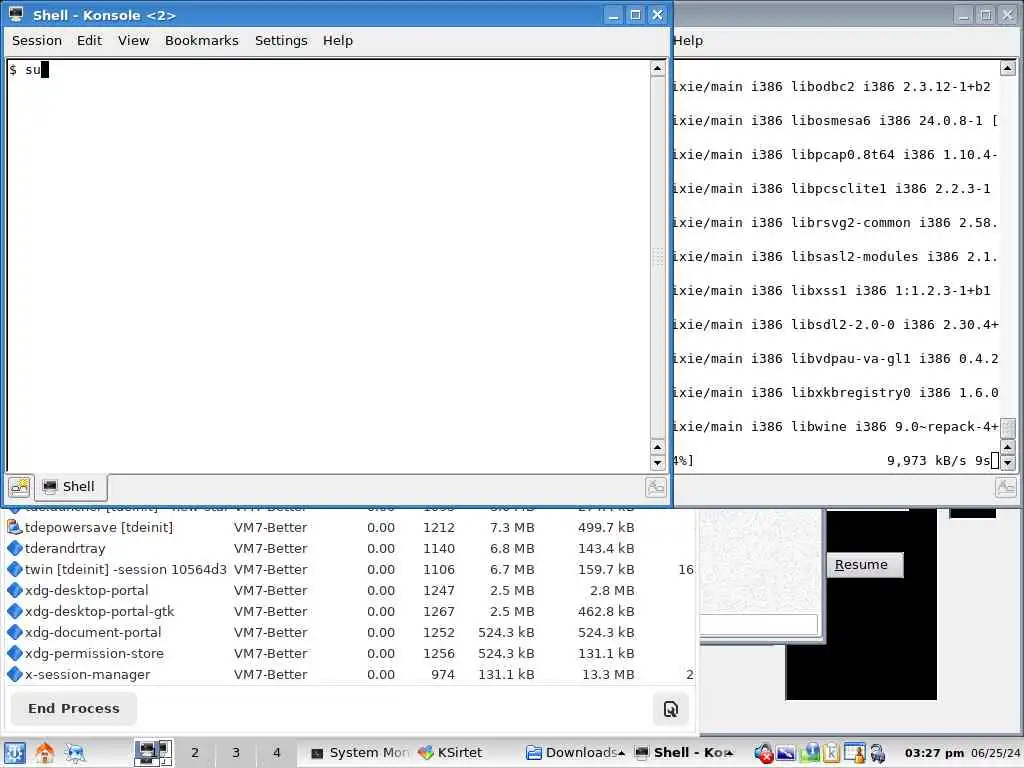Open the Session menu in Konsole <2>
The image size is (1024, 768).
click(37, 40)
